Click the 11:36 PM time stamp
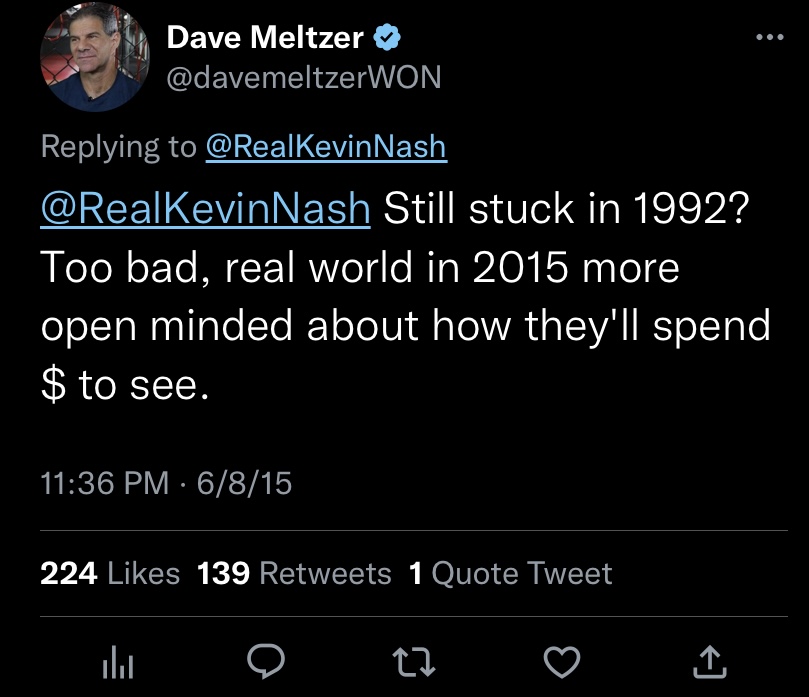The height and width of the screenshot is (697, 809). (104, 483)
